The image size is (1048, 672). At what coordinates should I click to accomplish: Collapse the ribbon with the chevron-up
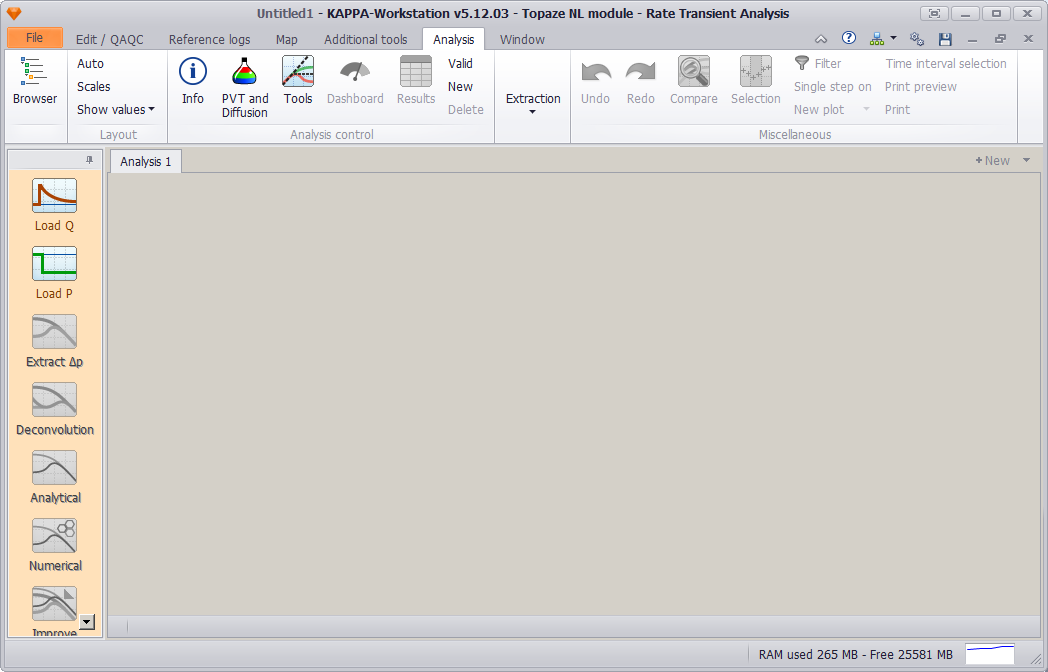tap(821, 39)
